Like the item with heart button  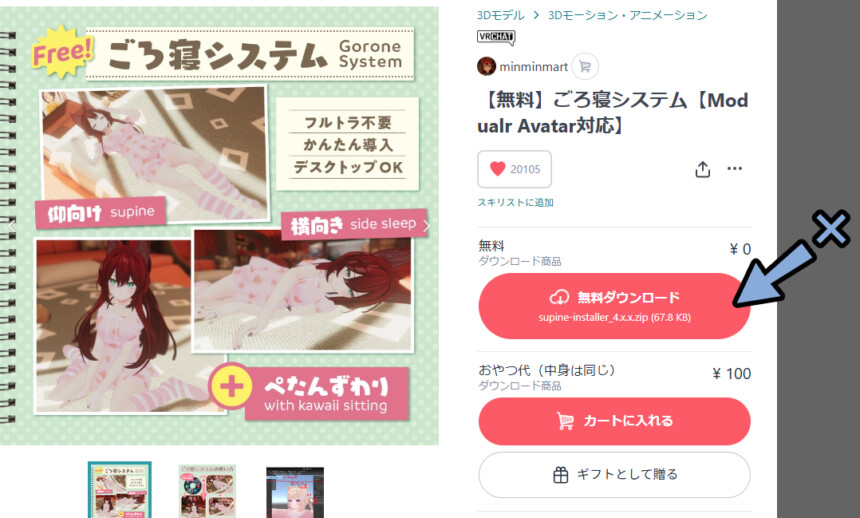(x=514, y=169)
